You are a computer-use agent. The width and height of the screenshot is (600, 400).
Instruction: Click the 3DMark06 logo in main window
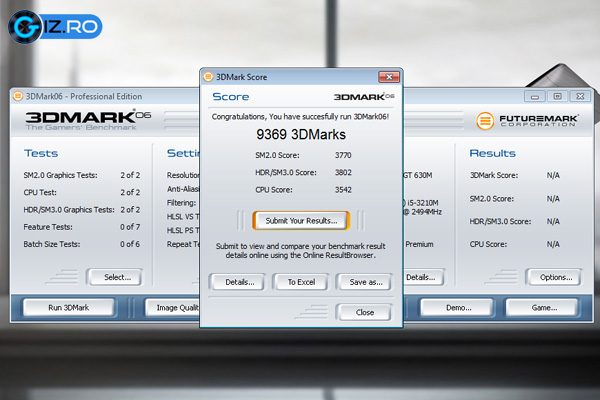point(88,120)
